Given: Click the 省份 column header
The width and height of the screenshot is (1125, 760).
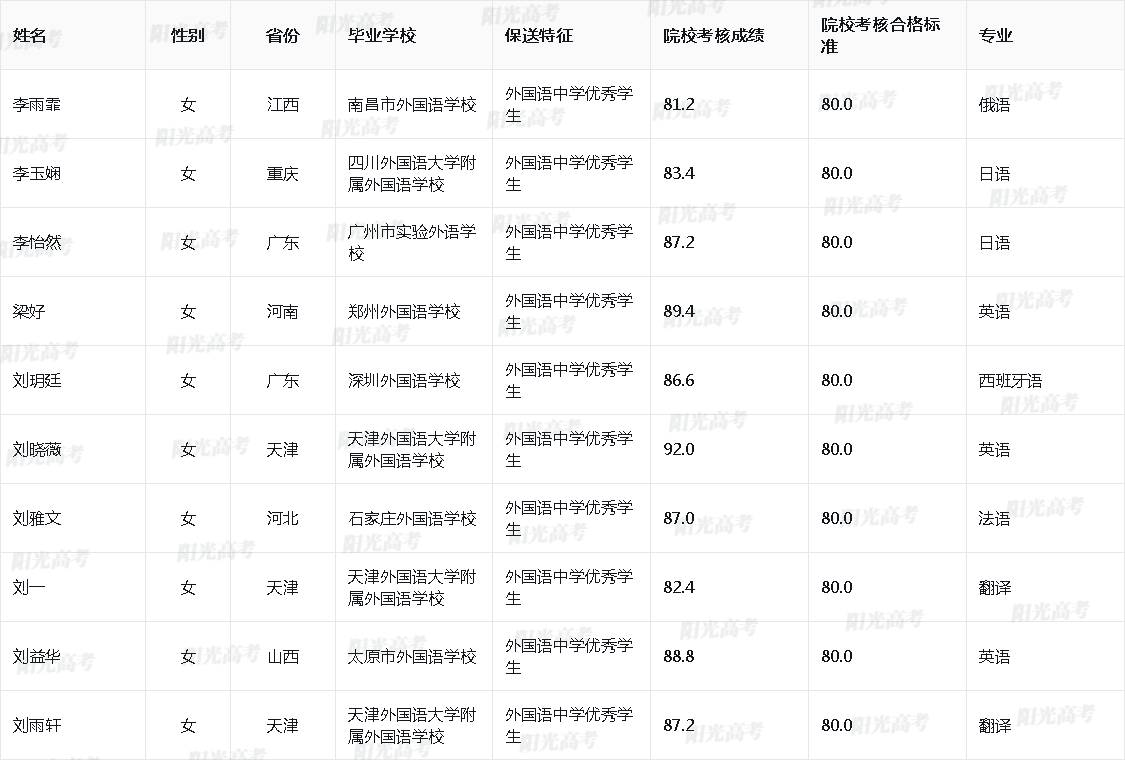Looking at the screenshot, I should pos(282,36).
